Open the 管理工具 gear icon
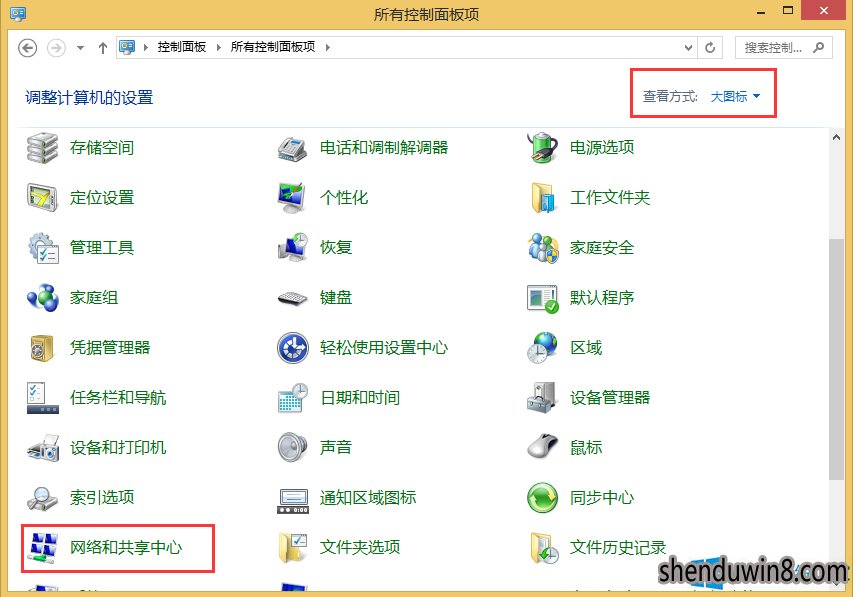This screenshot has width=853, height=597. point(42,248)
